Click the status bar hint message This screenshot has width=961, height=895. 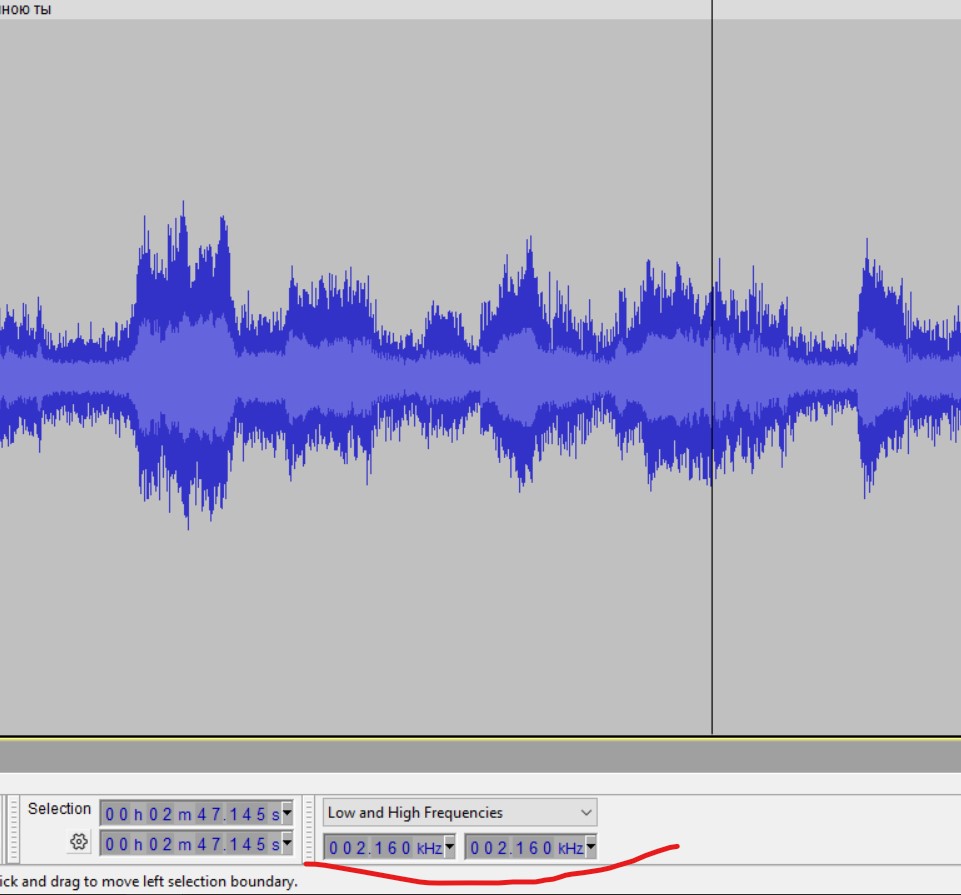(150, 881)
